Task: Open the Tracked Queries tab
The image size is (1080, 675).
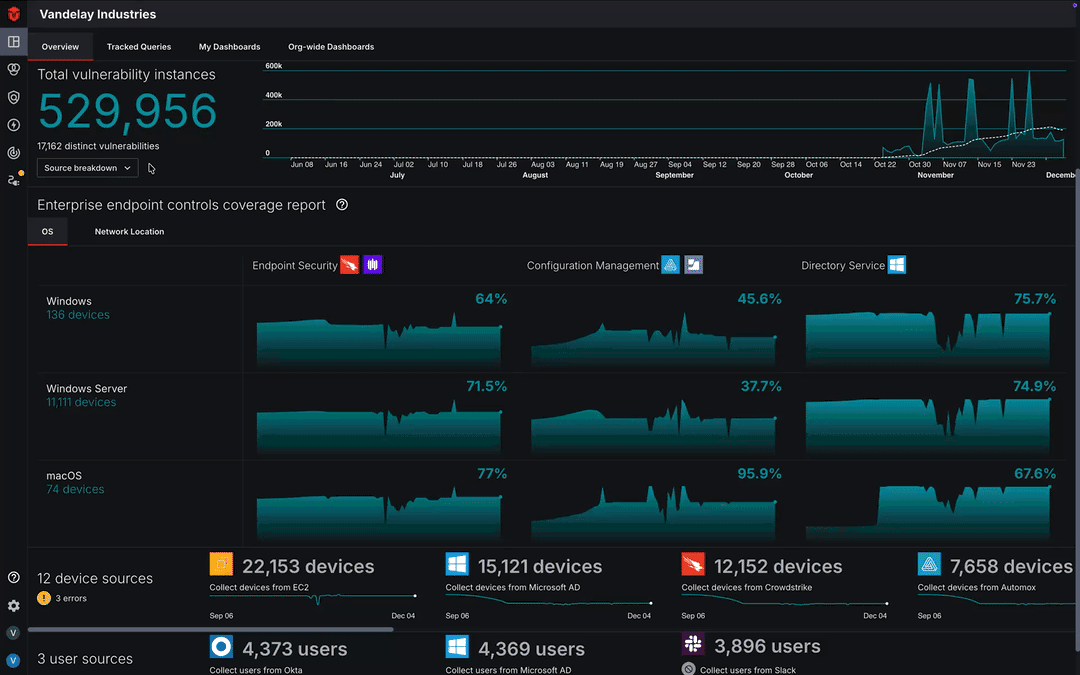Action: 138,46
